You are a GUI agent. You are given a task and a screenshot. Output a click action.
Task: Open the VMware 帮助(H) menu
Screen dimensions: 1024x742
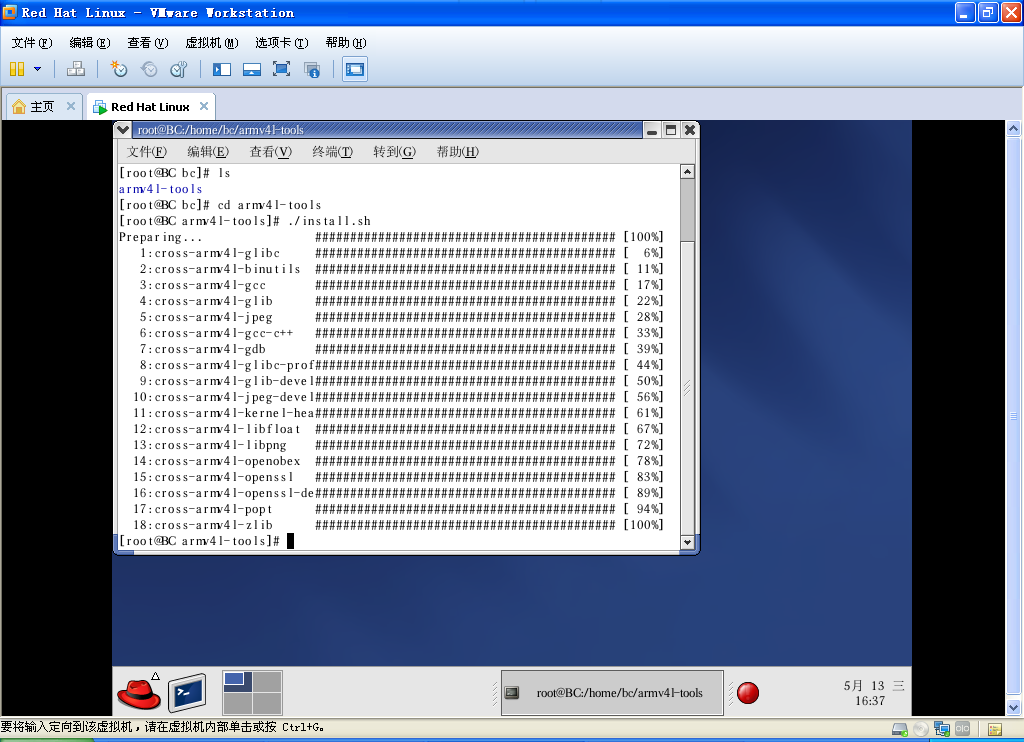(345, 42)
